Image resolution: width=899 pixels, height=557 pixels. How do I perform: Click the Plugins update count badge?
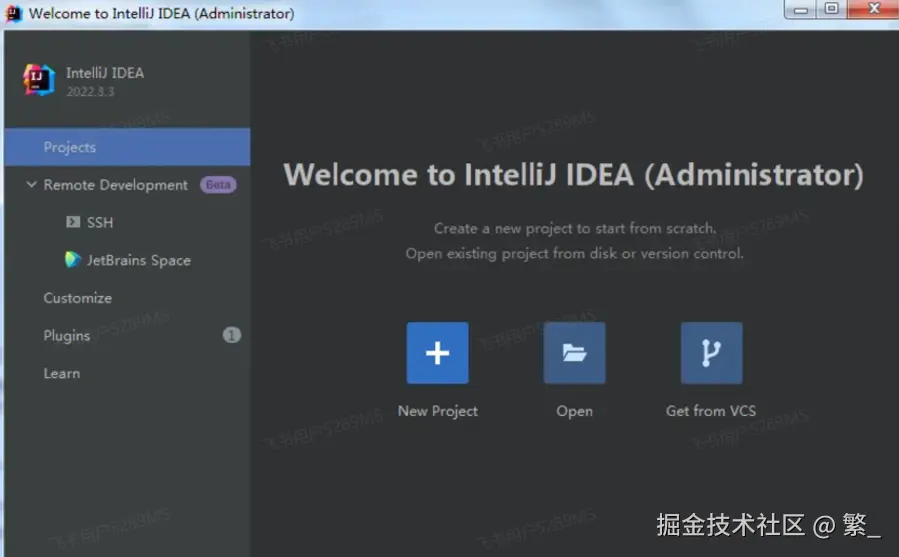[232, 335]
